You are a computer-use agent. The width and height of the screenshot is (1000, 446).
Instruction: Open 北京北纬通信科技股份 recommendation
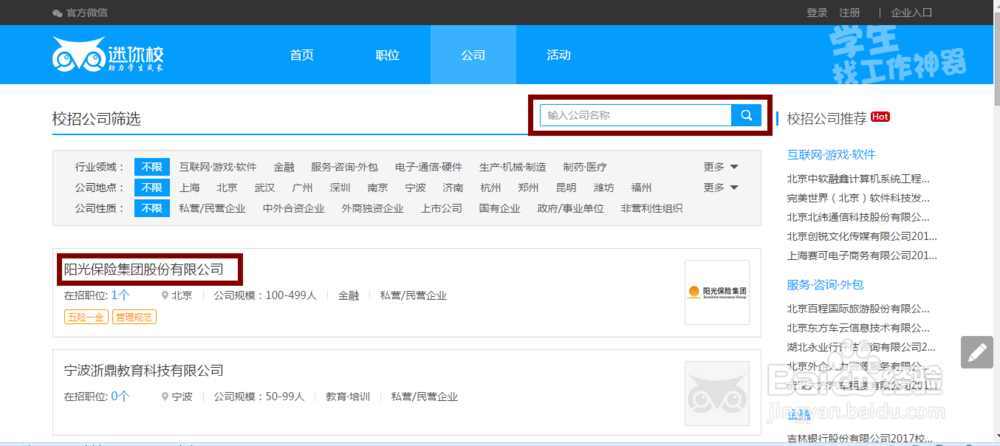click(858, 217)
